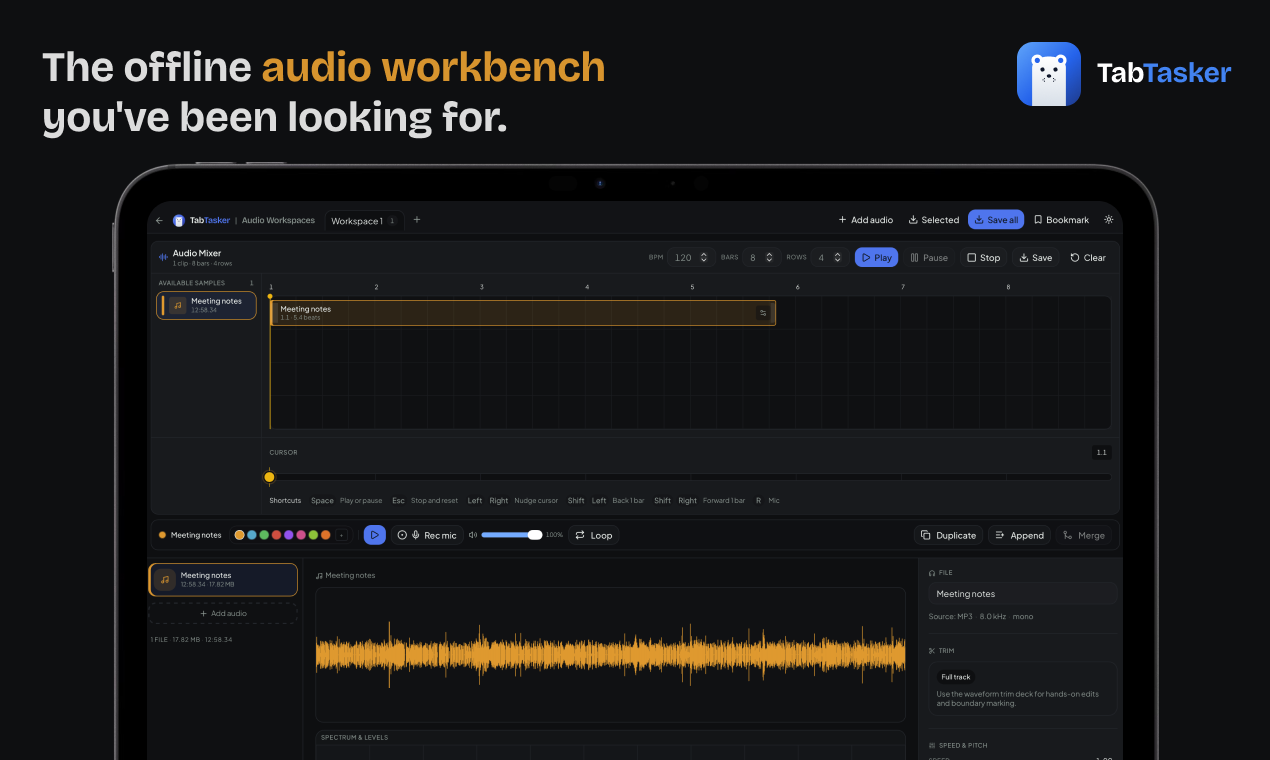Click bar 8 marker on the timeline ruler

pyautogui.click(x=1008, y=287)
